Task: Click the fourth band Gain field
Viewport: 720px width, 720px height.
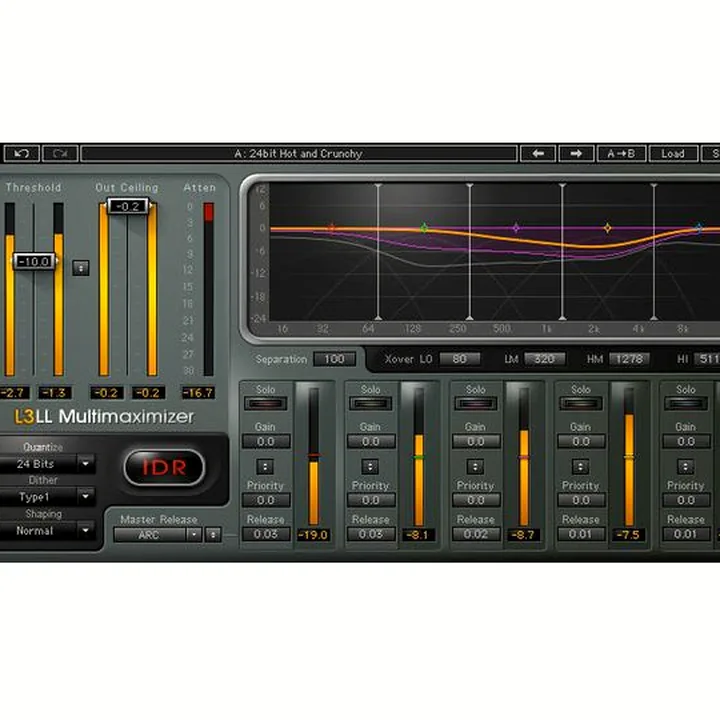Action: pos(581,442)
